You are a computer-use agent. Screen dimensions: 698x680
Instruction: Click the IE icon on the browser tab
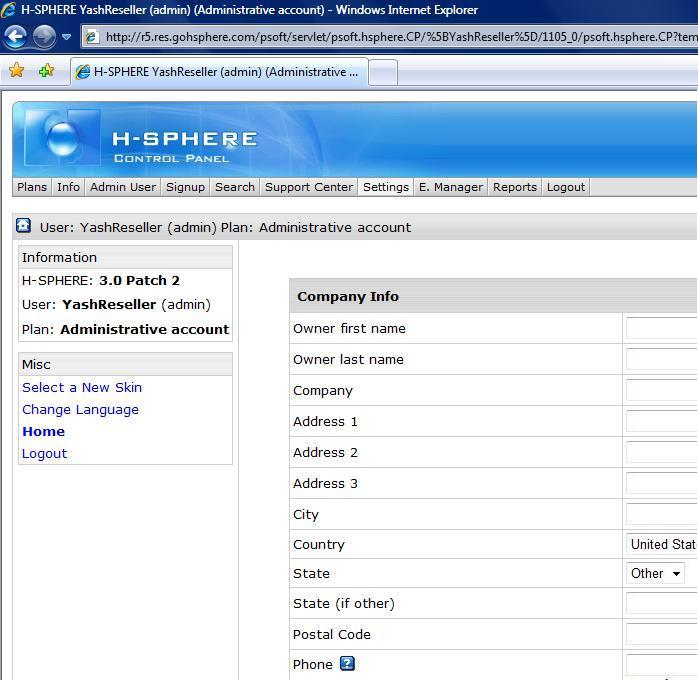point(82,72)
